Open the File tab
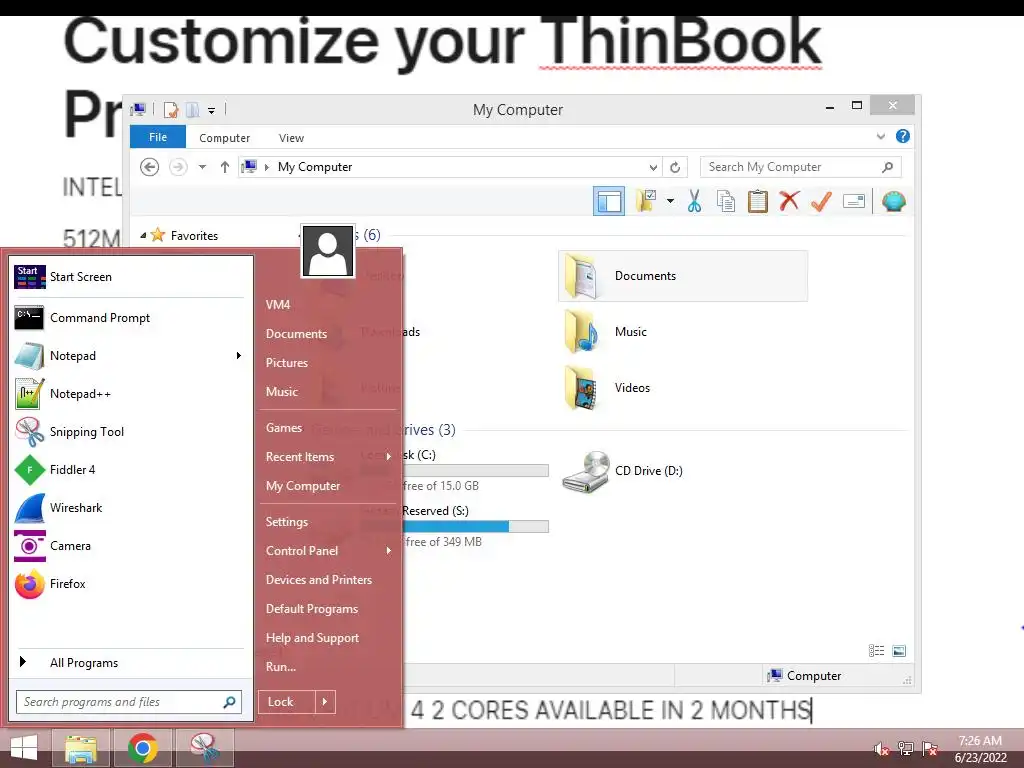Screen dimensions: 1024x768 (x=157, y=137)
